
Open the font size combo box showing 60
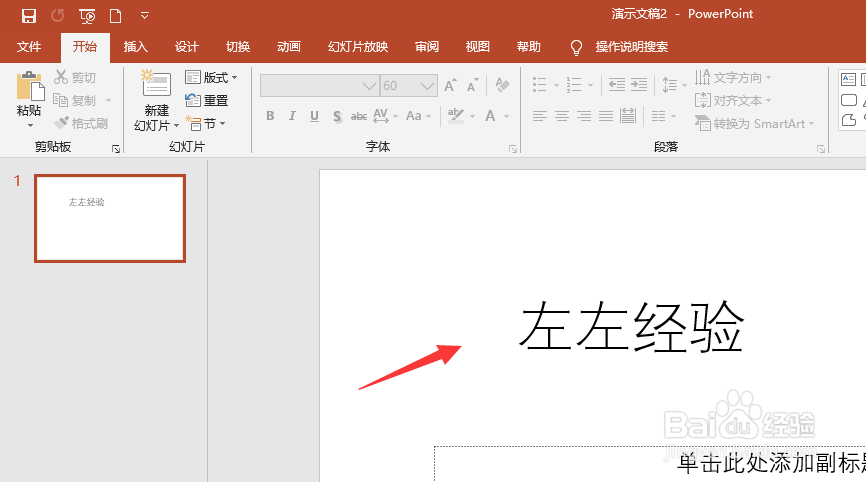tap(409, 86)
